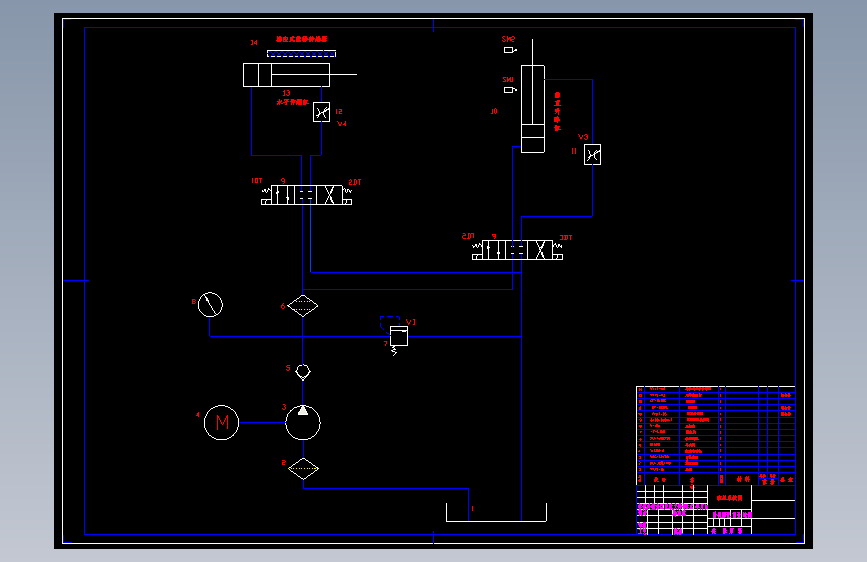This screenshot has width=867, height=562.
Task: Click the V1 label near the relief valve
Action: coord(410,322)
